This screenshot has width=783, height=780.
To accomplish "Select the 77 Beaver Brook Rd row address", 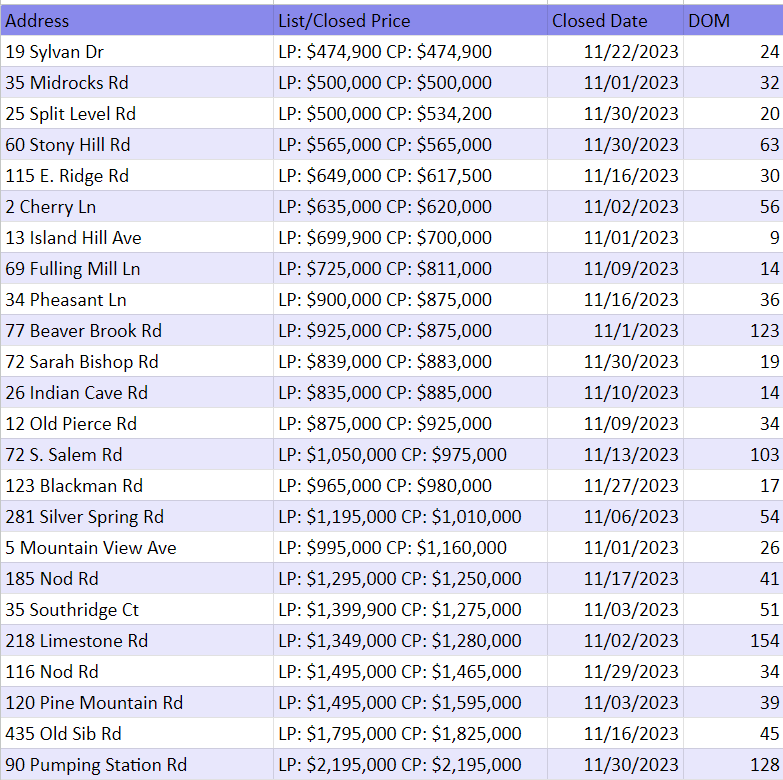I will click(83, 330).
